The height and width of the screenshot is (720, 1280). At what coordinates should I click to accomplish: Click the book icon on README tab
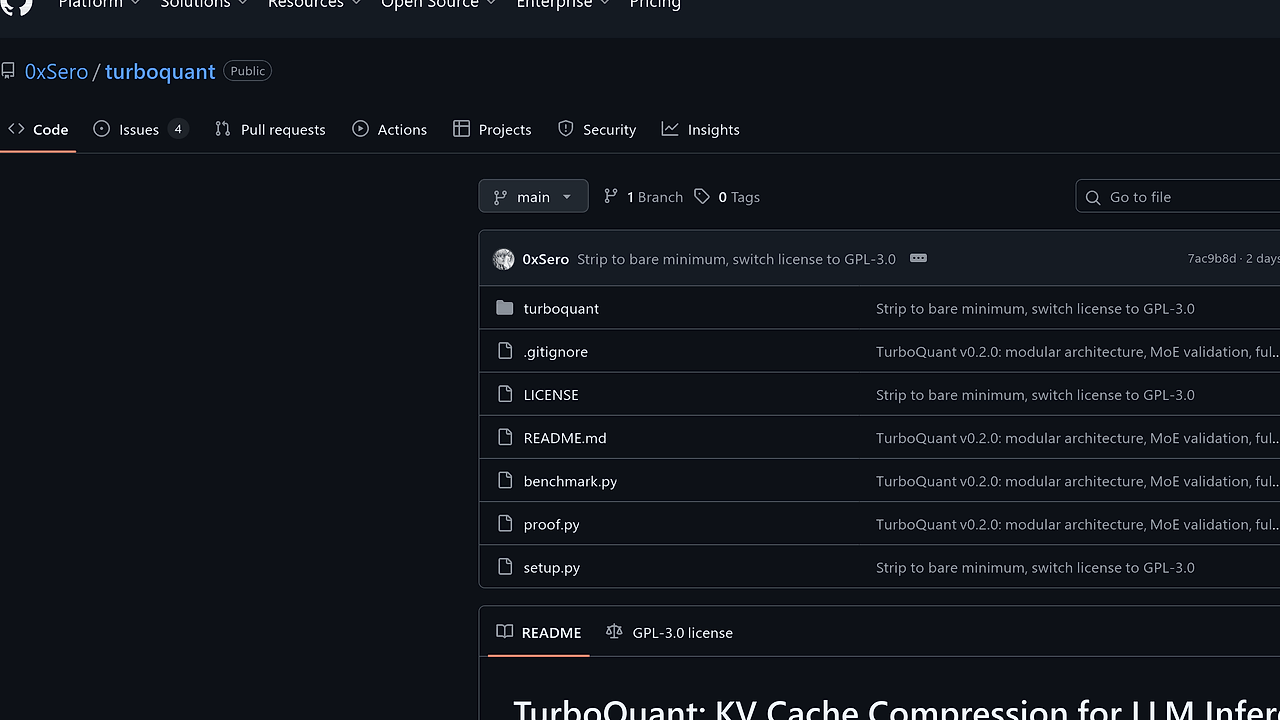[505, 632]
